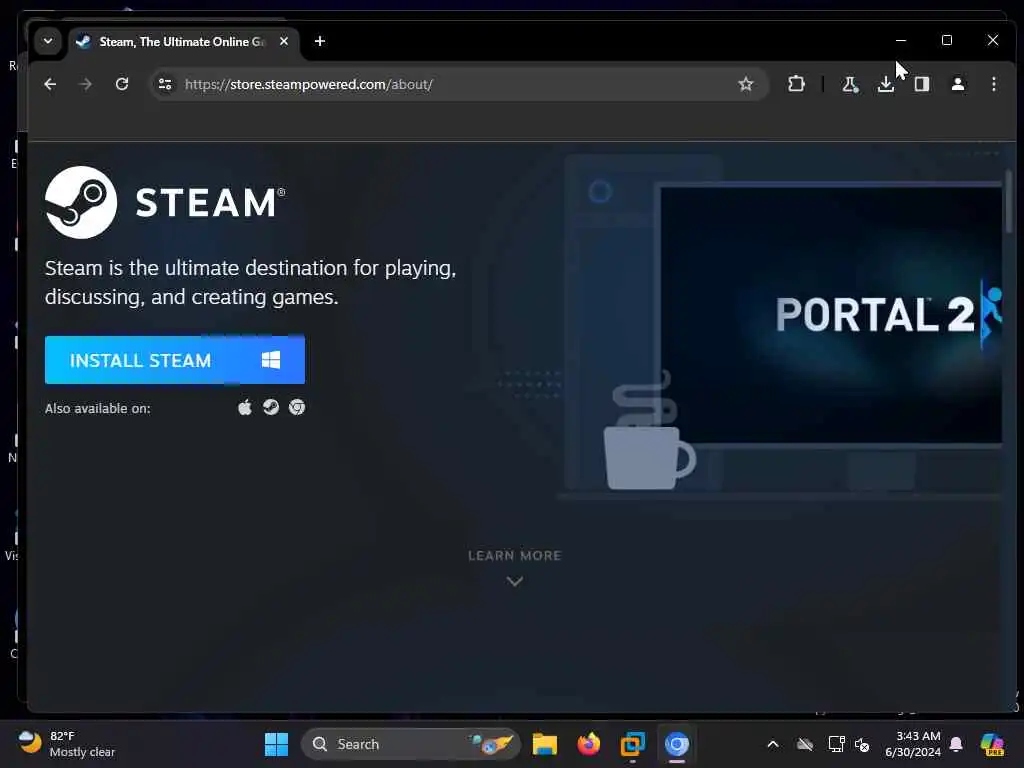Open the Extensions puzzle icon
This screenshot has height=768, width=1024.
(796, 84)
